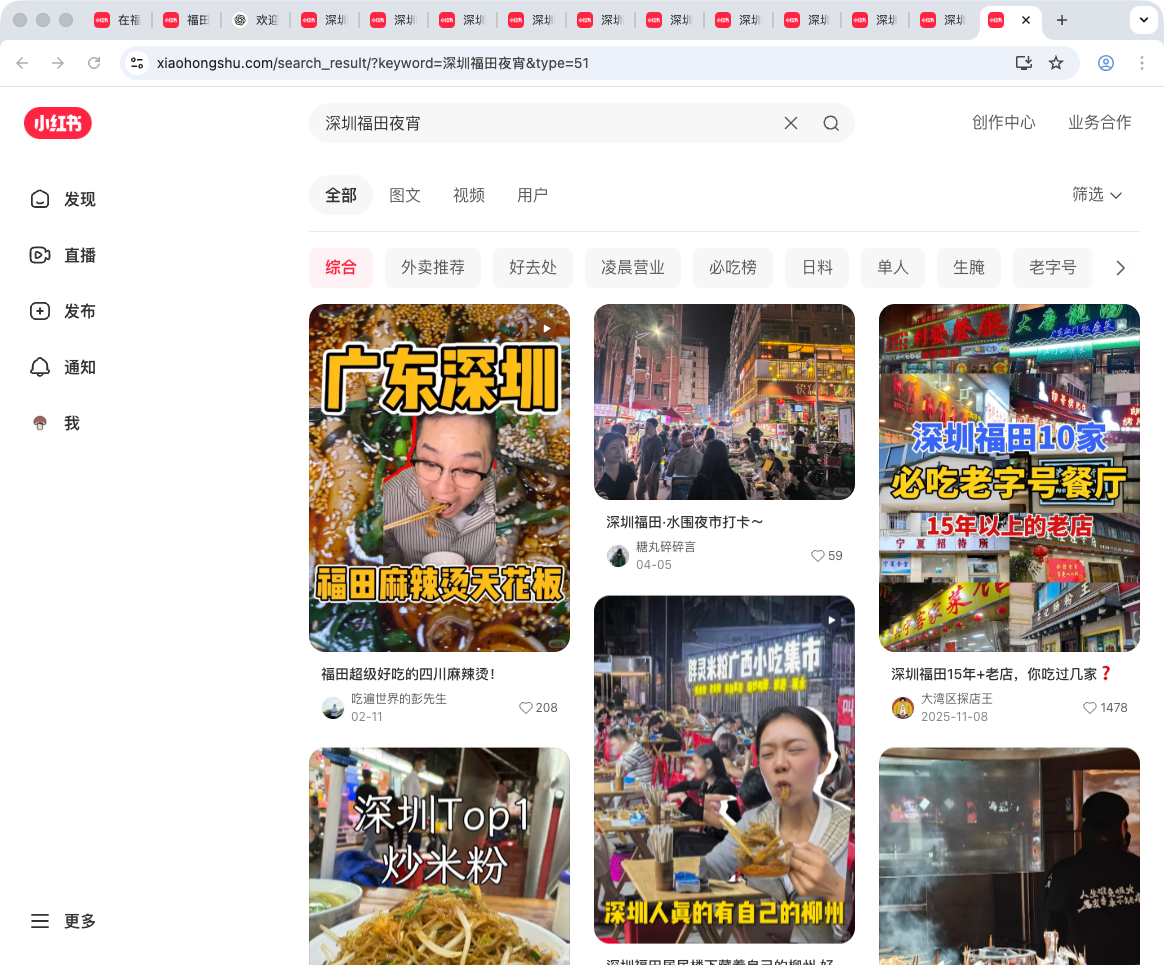The image size is (1164, 965).
Task: Switch to the 视频 tab
Action: tap(469, 195)
